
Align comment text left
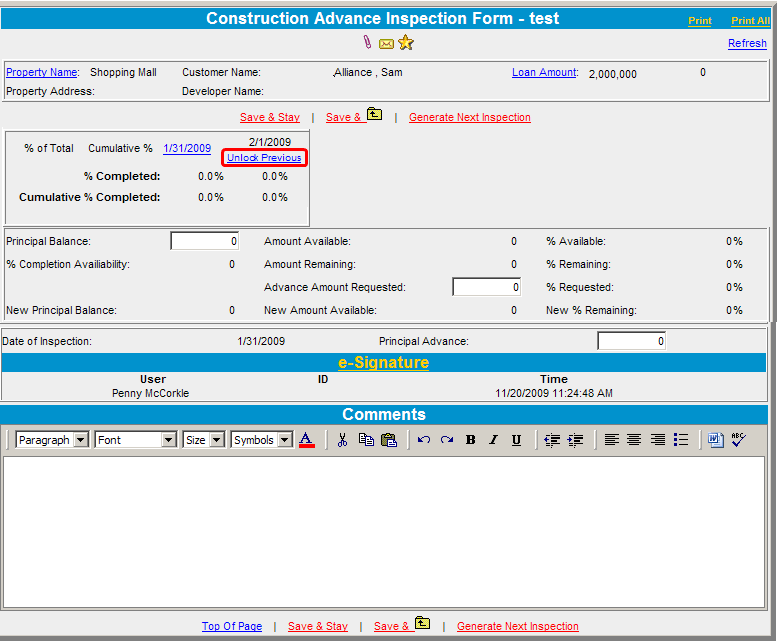point(611,439)
